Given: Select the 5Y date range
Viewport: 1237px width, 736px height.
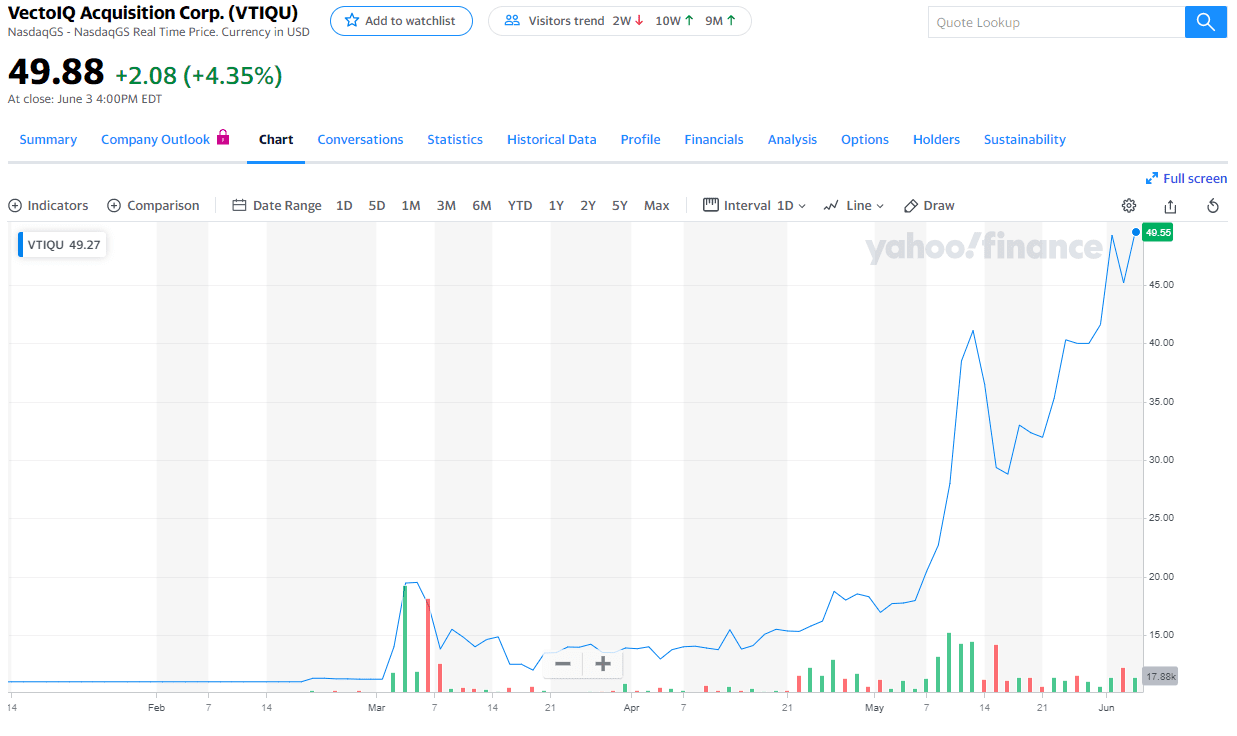Looking at the screenshot, I should coord(620,206).
